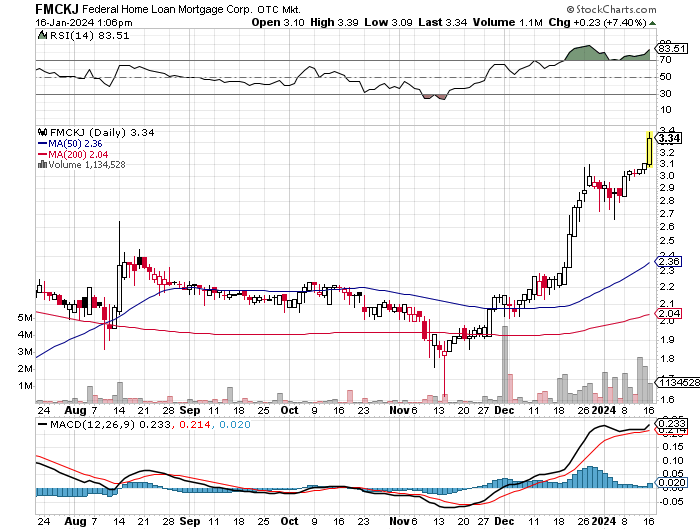Click the 0.233 MACD value tag
Screen dimensions: 700x530
pos(671,423)
